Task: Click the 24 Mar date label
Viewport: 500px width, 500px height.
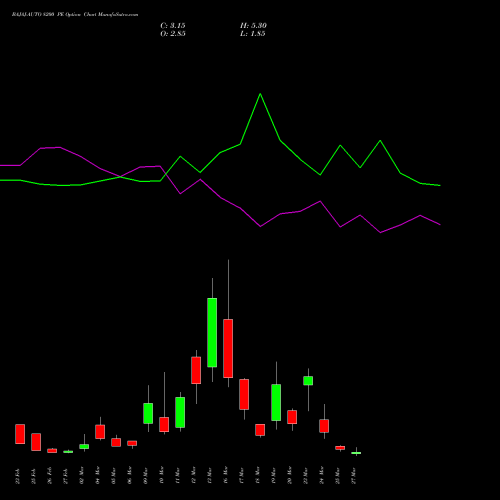Action: tap(322, 475)
